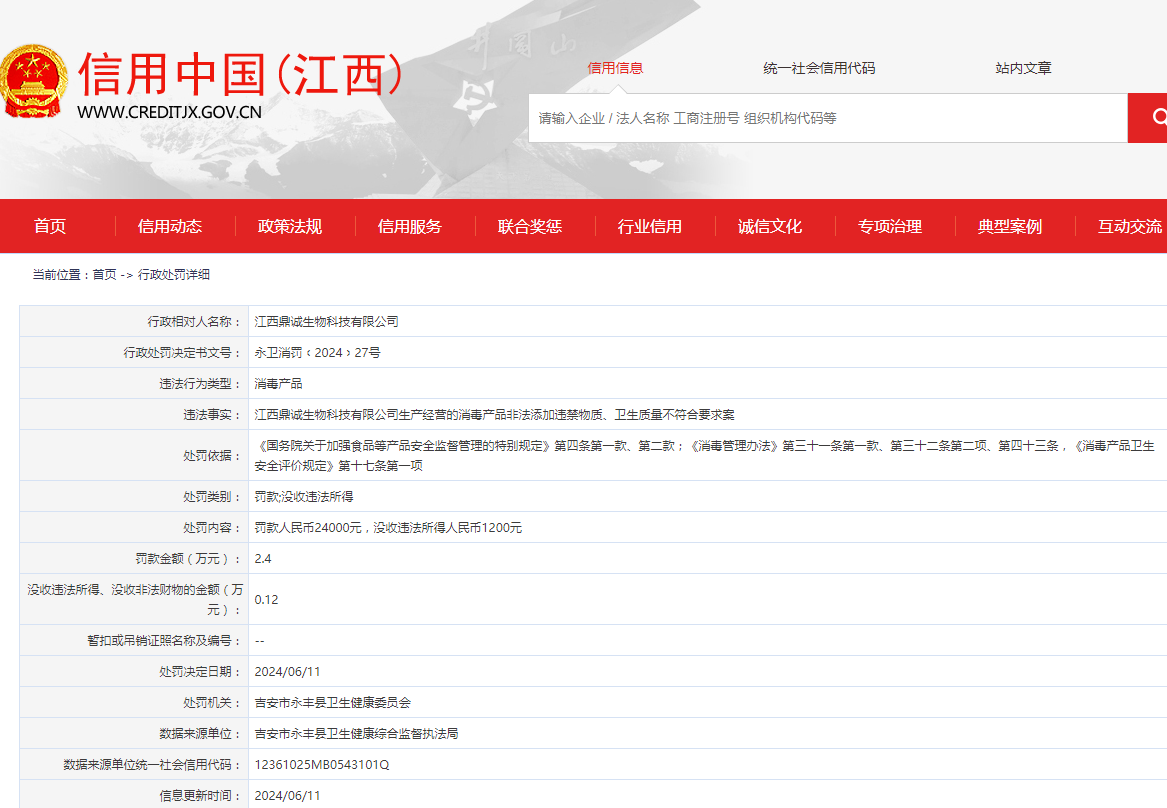The image size is (1167, 808).
Task: Open the 信用动态 navigation item
Action: pyautogui.click(x=170, y=226)
